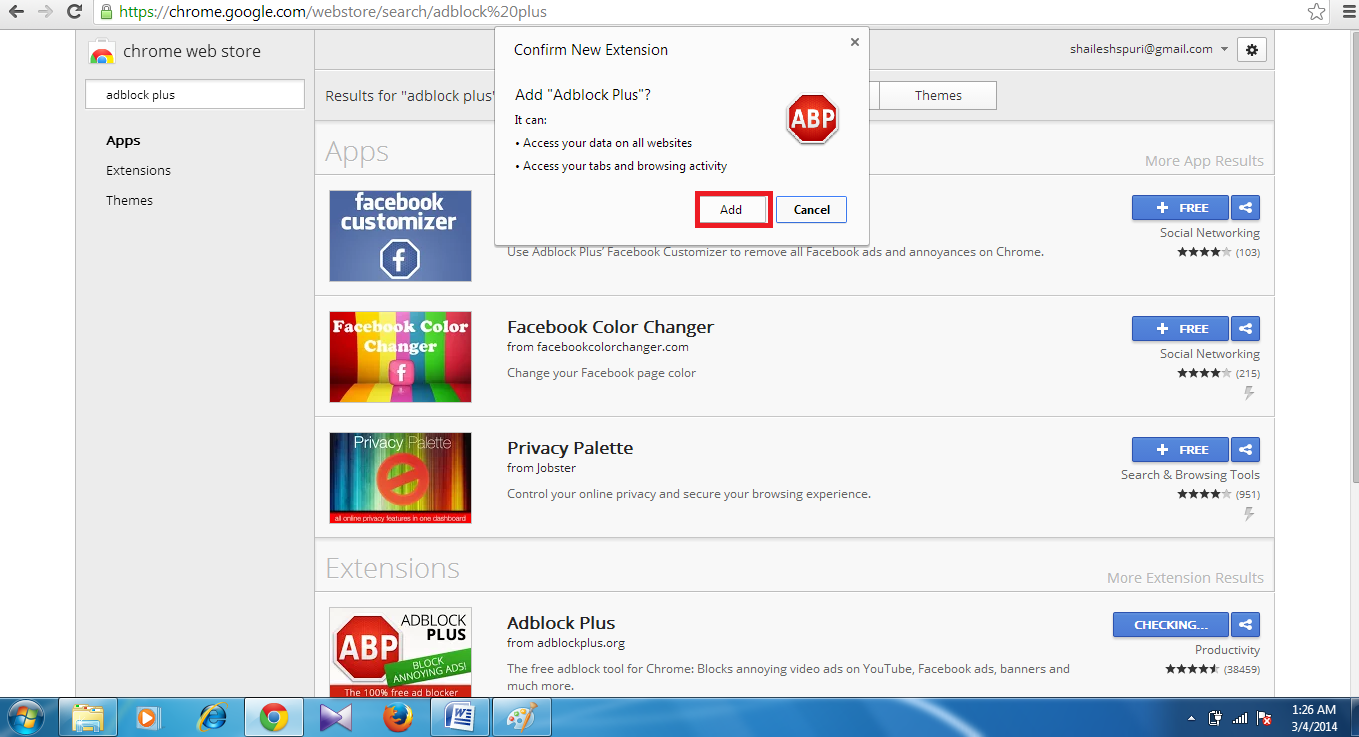Open the Privacy Palette title
This screenshot has height=737, width=1359.
click(570, 448)
